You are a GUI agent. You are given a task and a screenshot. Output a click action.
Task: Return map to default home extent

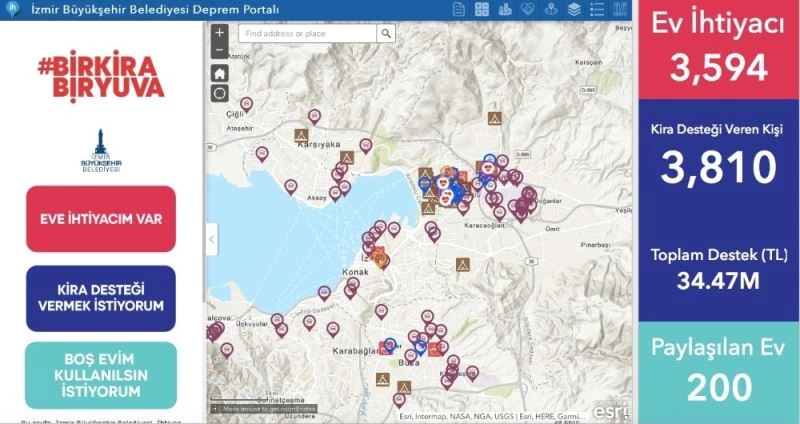click(219, 73)
